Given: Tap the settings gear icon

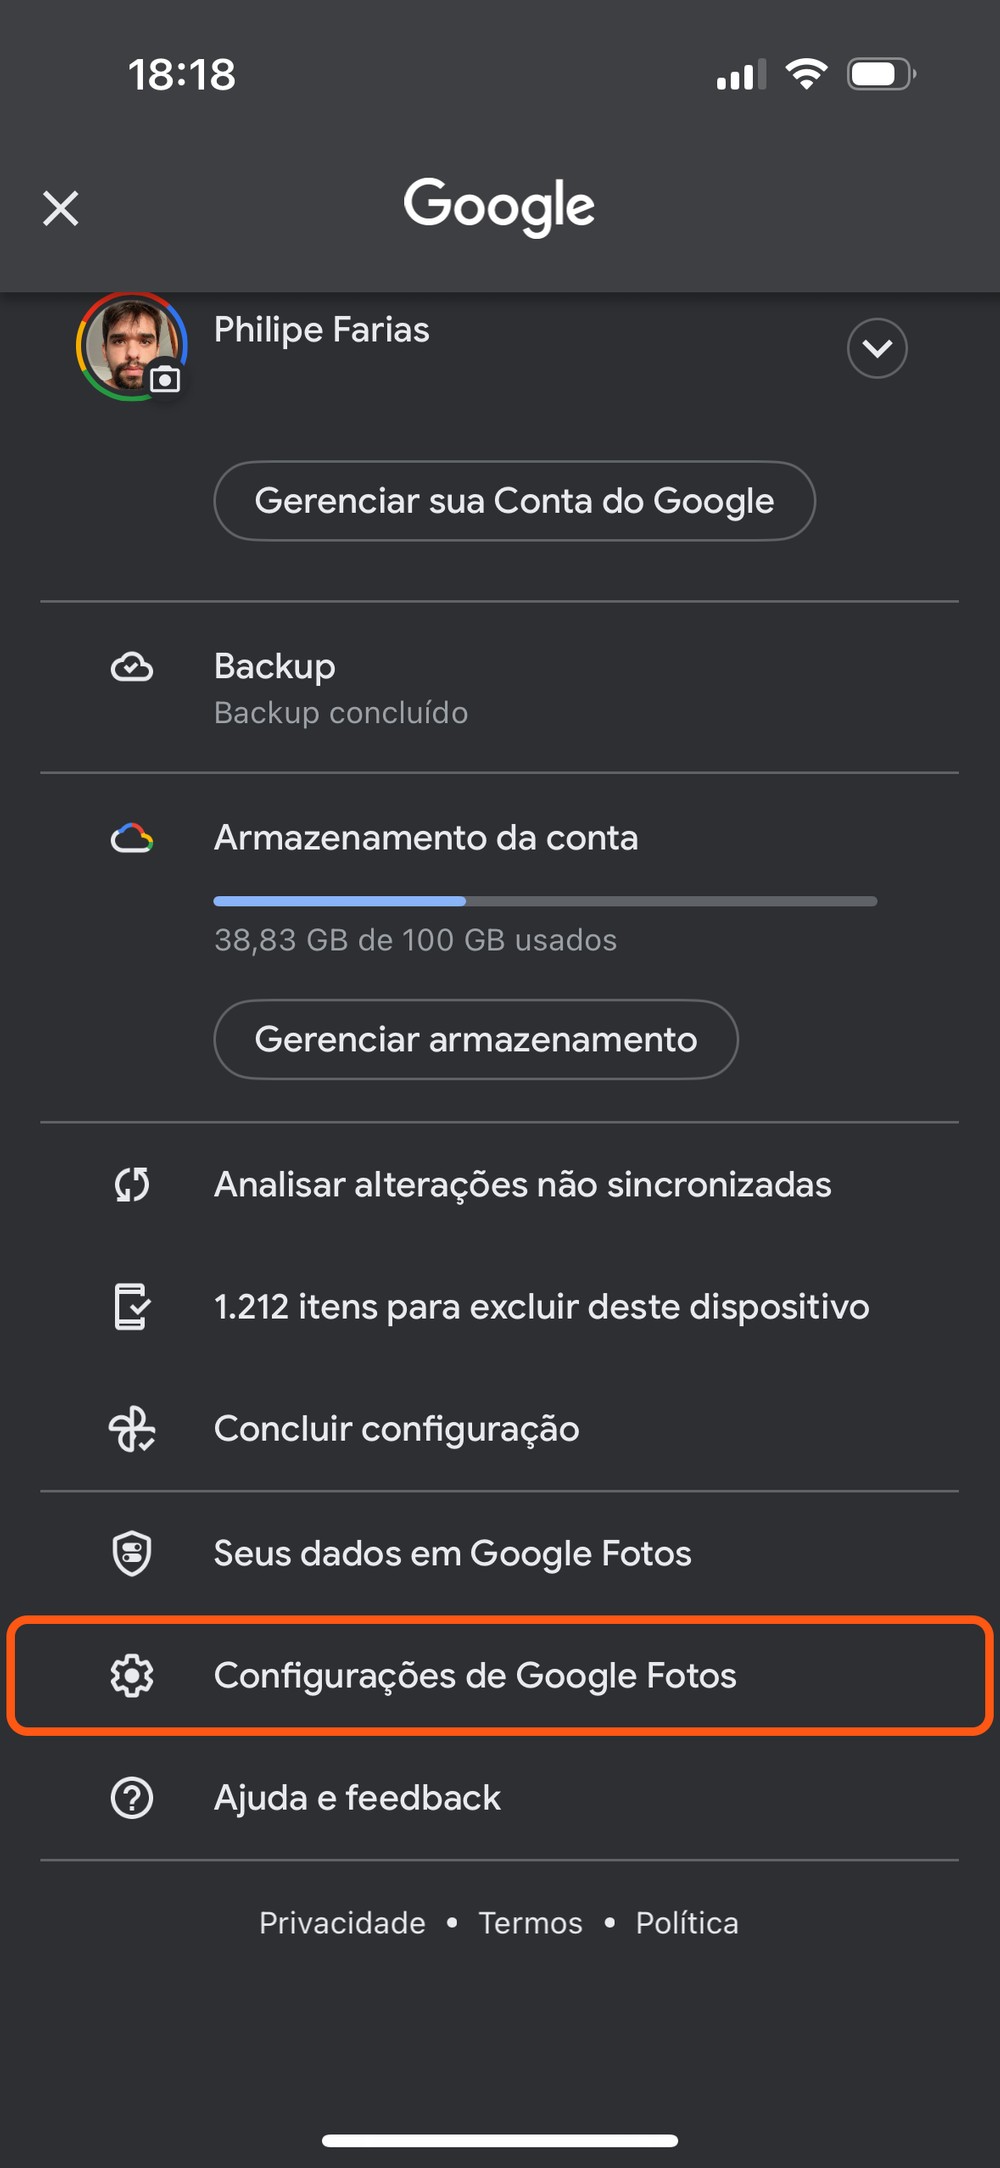Looking at the screenshot, I should click(132, 1676).
